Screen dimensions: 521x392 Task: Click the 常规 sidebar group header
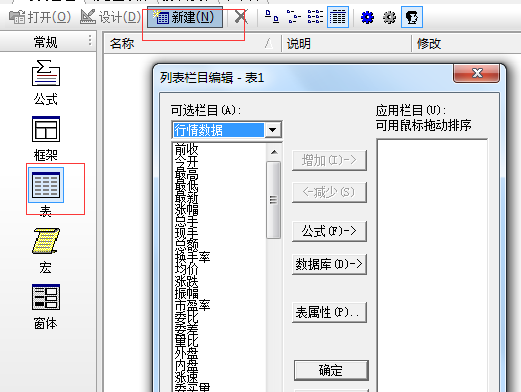coord(45,42)
